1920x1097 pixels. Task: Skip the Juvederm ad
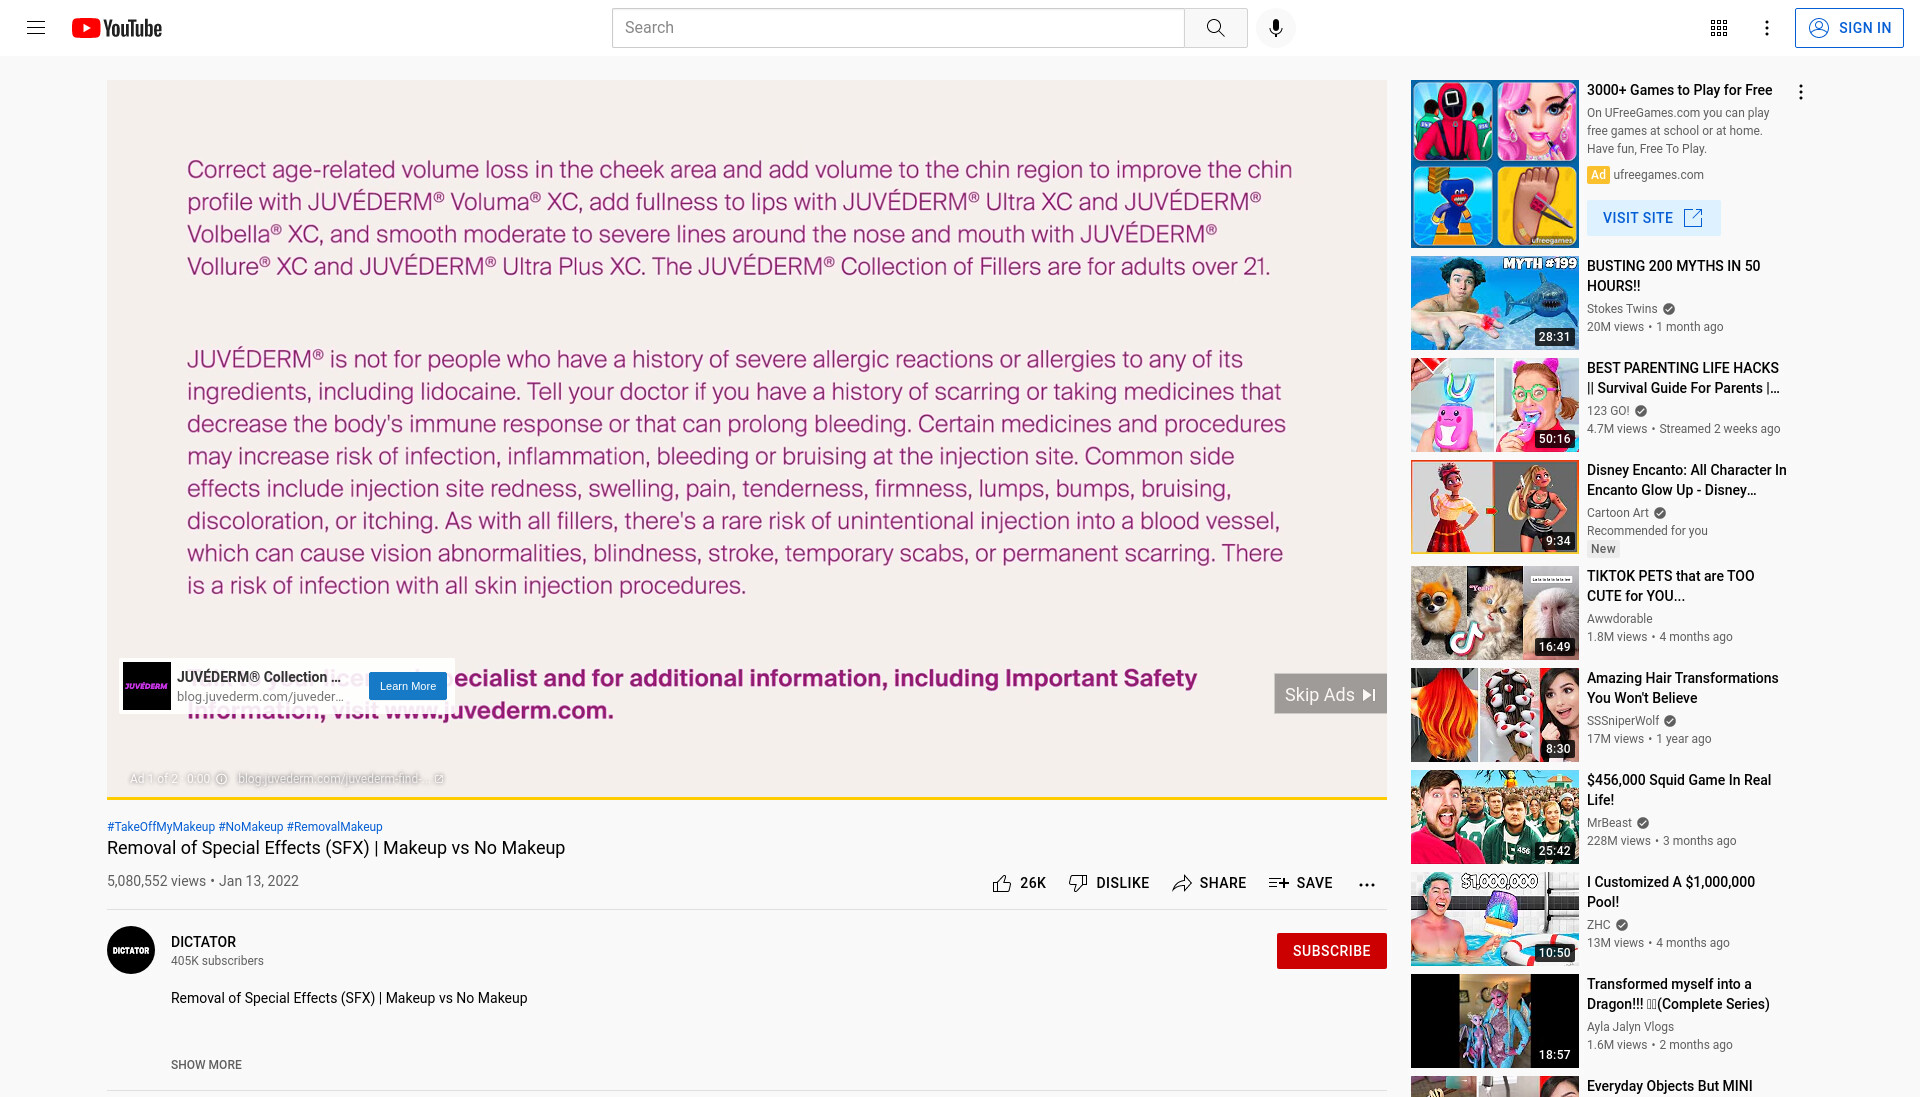click(1330, 694)
